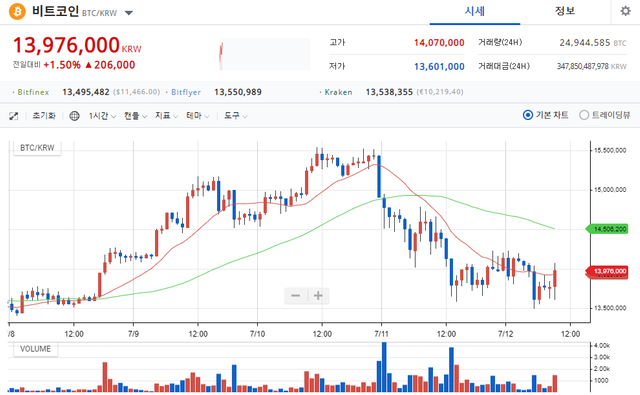
Task: Click the 거래대금 value 347,850,487,978 KRW
Action: tap(591, 67)
